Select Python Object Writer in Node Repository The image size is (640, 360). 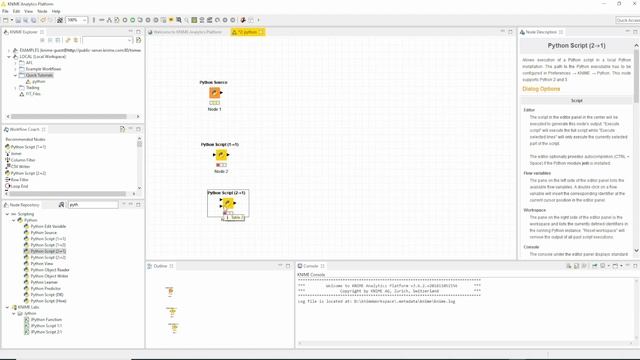(x=49, y=276)
